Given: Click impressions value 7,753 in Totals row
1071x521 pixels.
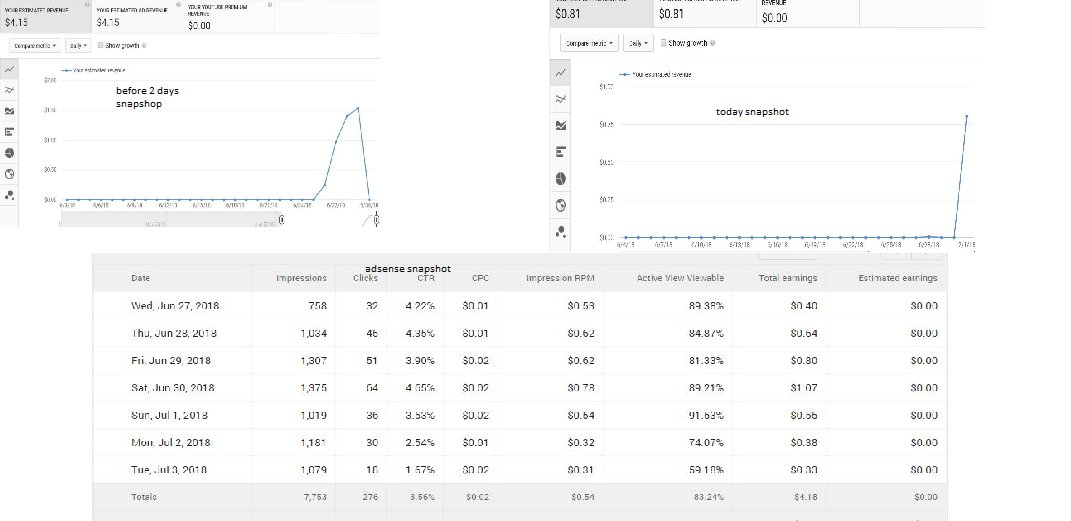Looking at the screenshot, I should (x=315, y=497).
